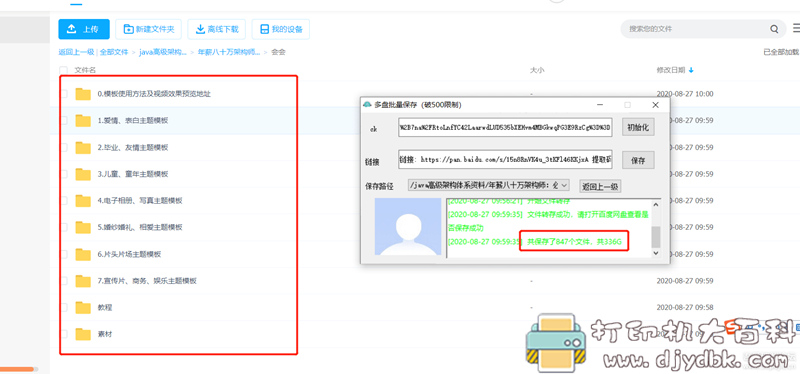Viewport: 800px width, 374px height.
Task: Open folder name 7.宣传片、商务、娱乐主题模板
Action: 147,281
